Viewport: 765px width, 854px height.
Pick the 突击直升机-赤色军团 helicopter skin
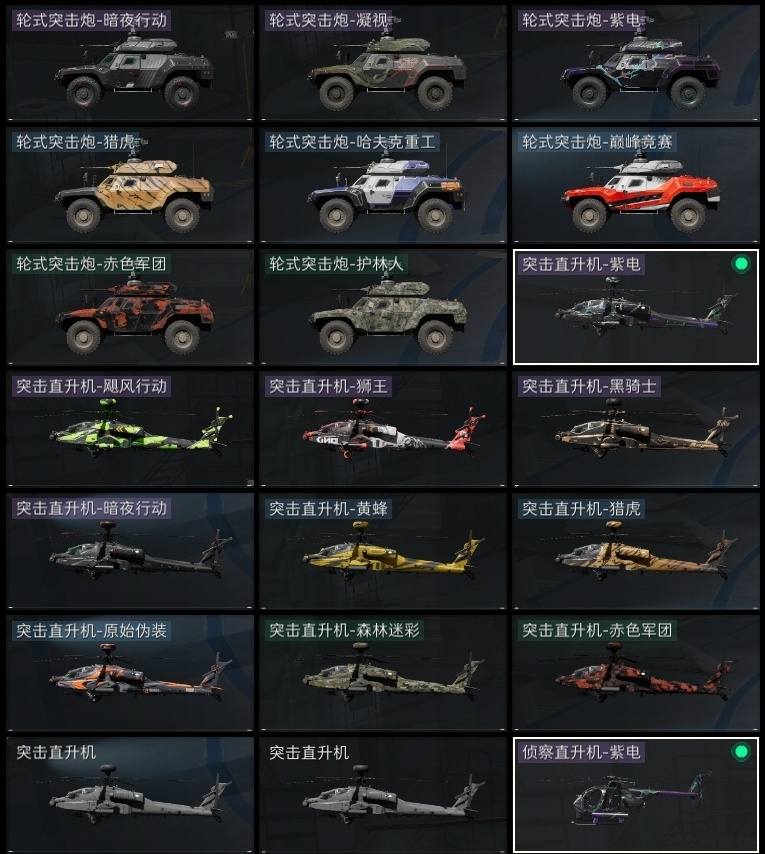pos(636,673)
